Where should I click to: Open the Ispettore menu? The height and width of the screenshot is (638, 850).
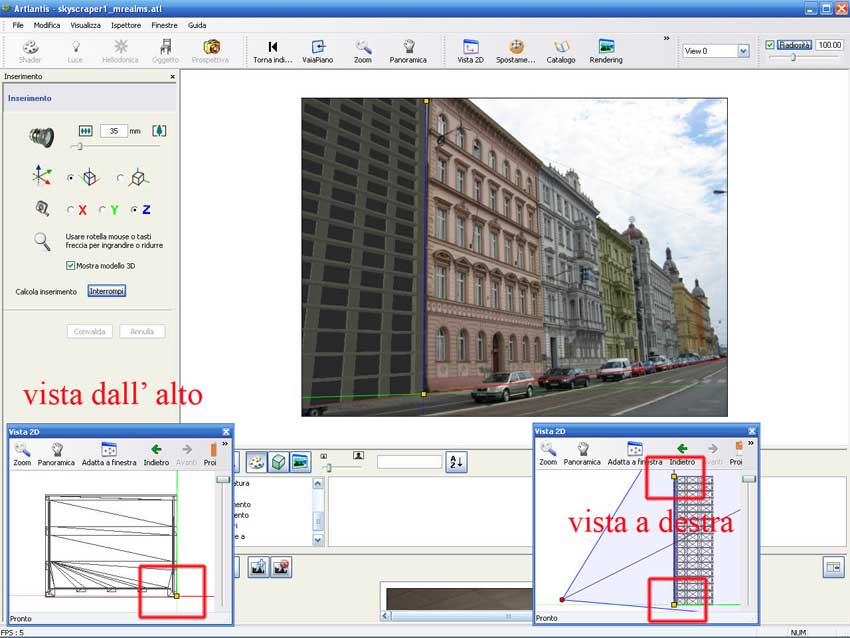(125, 24)
